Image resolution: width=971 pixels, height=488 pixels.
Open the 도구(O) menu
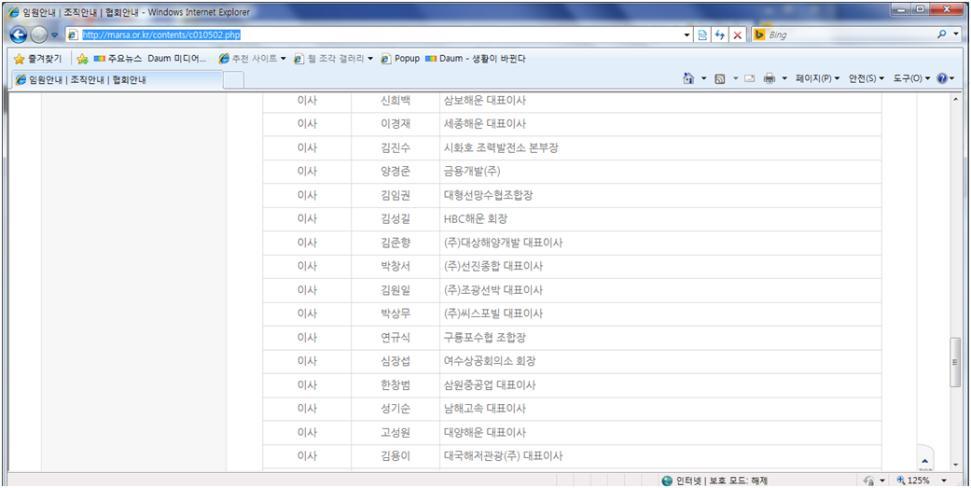(912, 79)
